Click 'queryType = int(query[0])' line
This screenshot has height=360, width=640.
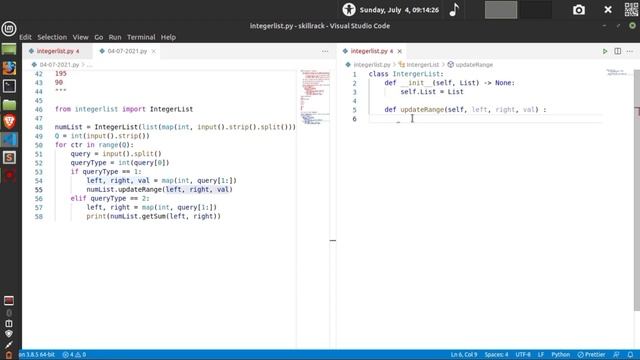(120, 163)
